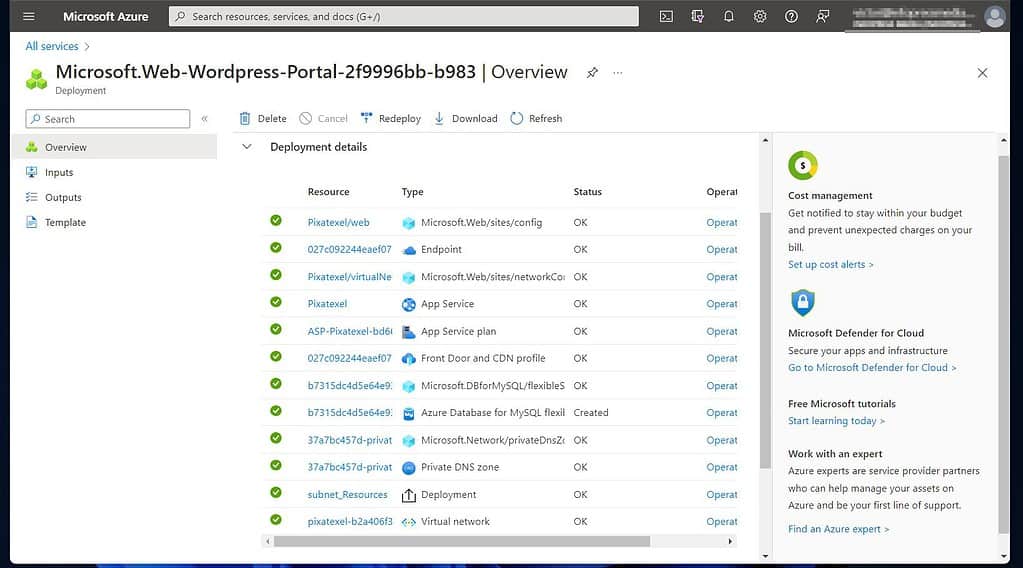This screenshot has width=1023, height=568.
Task: Open the more options ellipsis beside the title
Action: pyautogui.click(x=618, y=72)
